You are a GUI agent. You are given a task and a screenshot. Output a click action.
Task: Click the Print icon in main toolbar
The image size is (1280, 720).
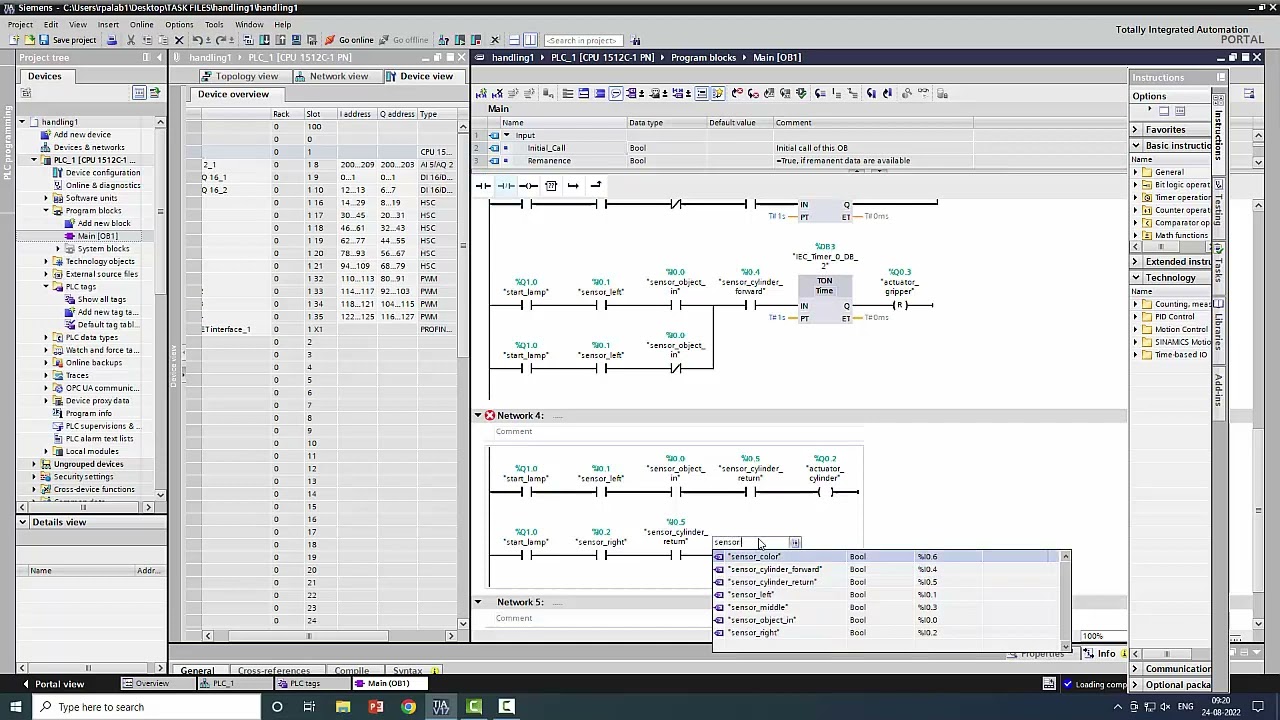point(112,40)
